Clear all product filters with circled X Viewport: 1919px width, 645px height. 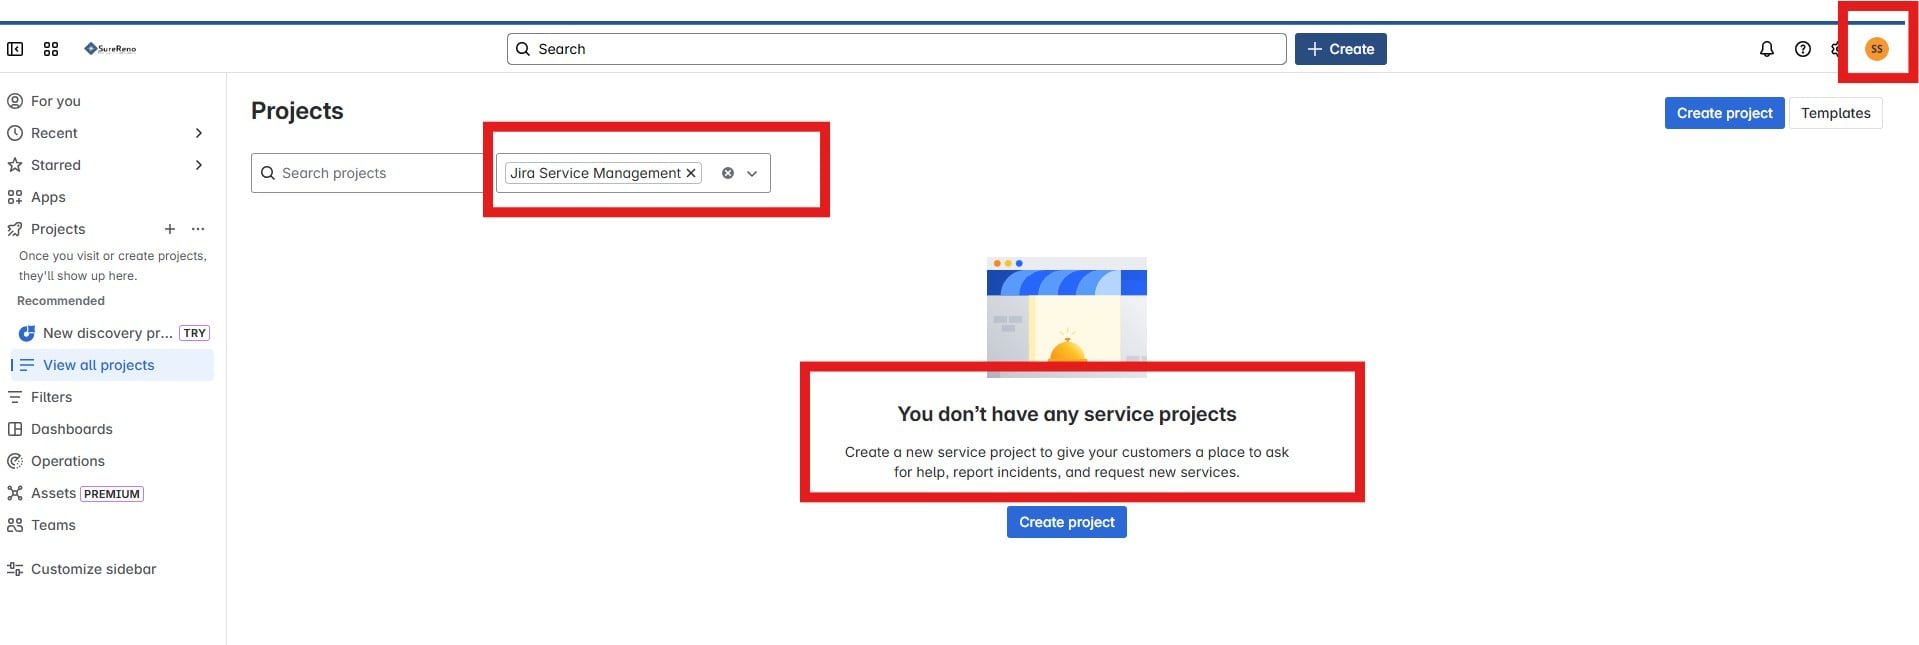coord(728,173)
